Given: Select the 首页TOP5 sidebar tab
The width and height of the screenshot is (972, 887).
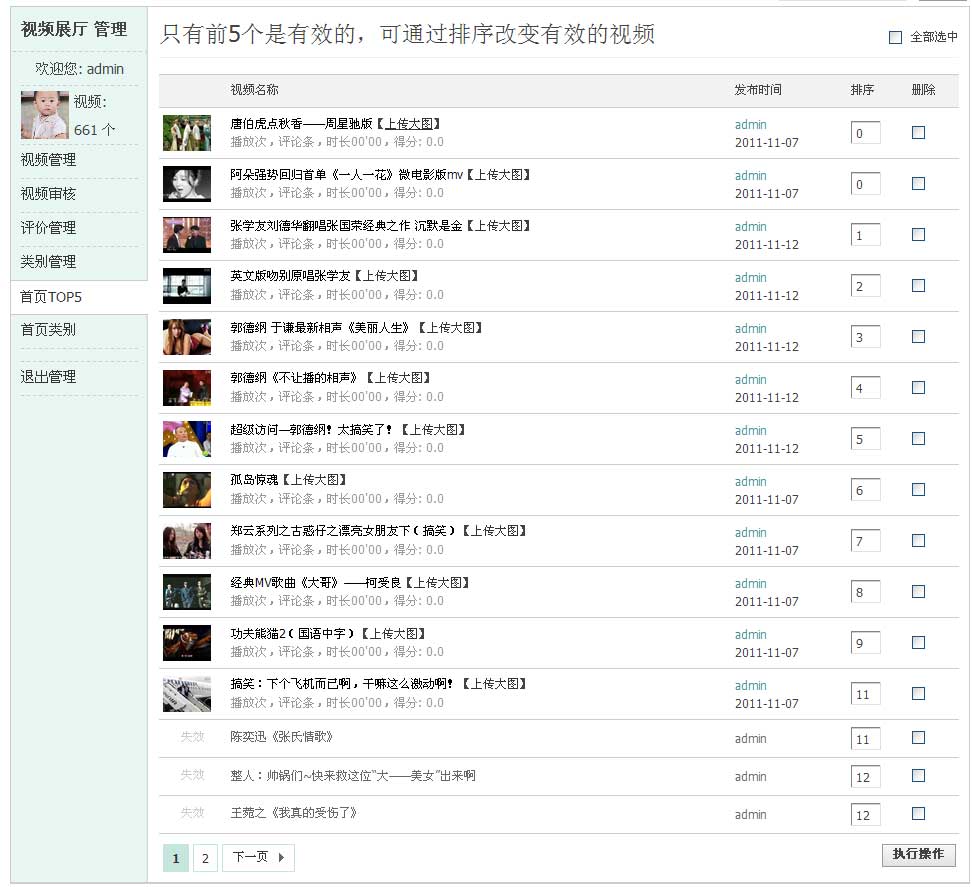Looking at the screenshot, I should pos(79,297).
